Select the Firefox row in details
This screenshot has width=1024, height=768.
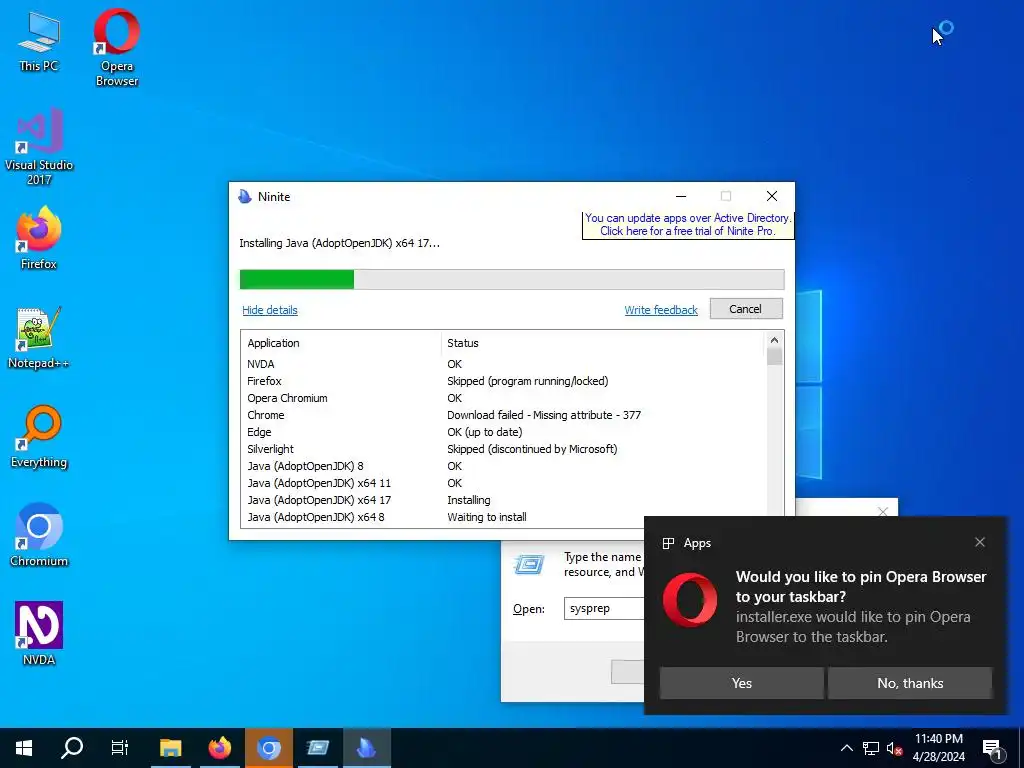tap(503, 381)
